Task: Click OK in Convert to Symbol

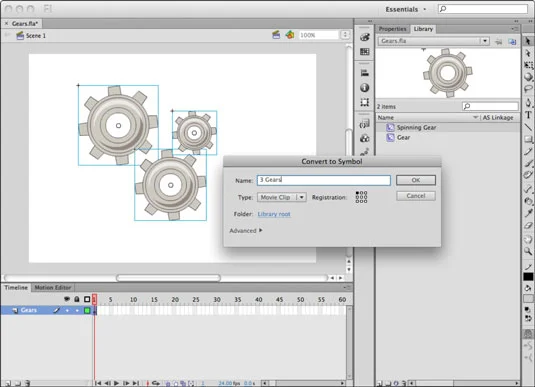Action: [x=416, y=180]
